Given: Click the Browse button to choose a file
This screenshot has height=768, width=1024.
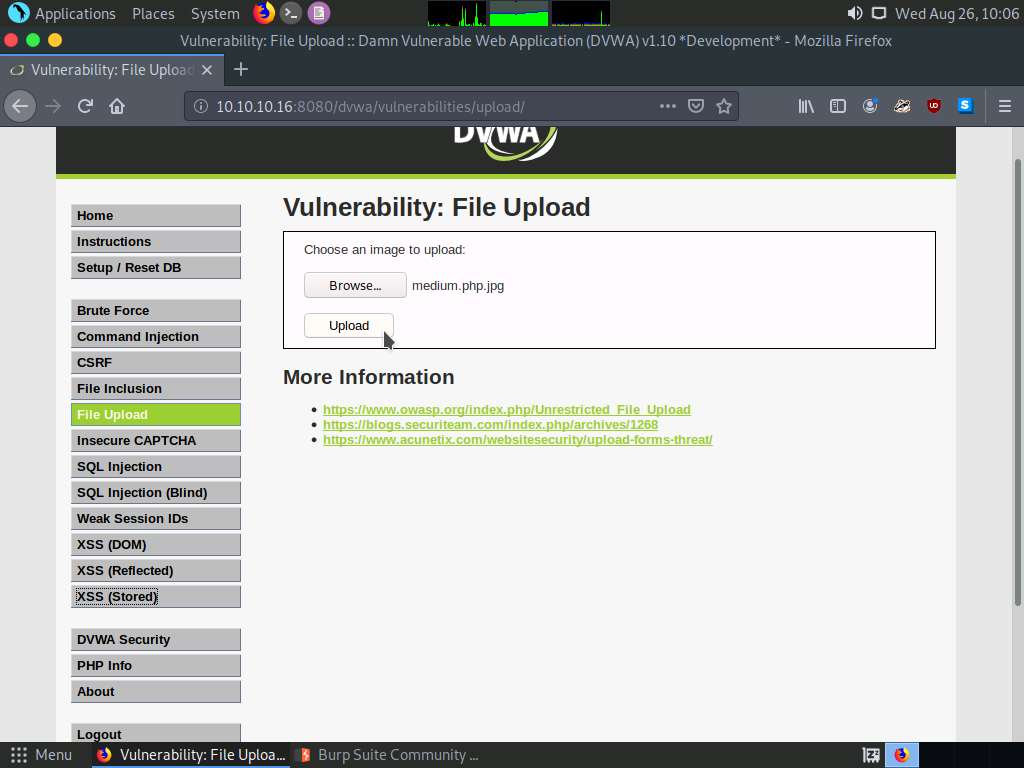Looking at the screenshot, I should (x=355, y=285).
